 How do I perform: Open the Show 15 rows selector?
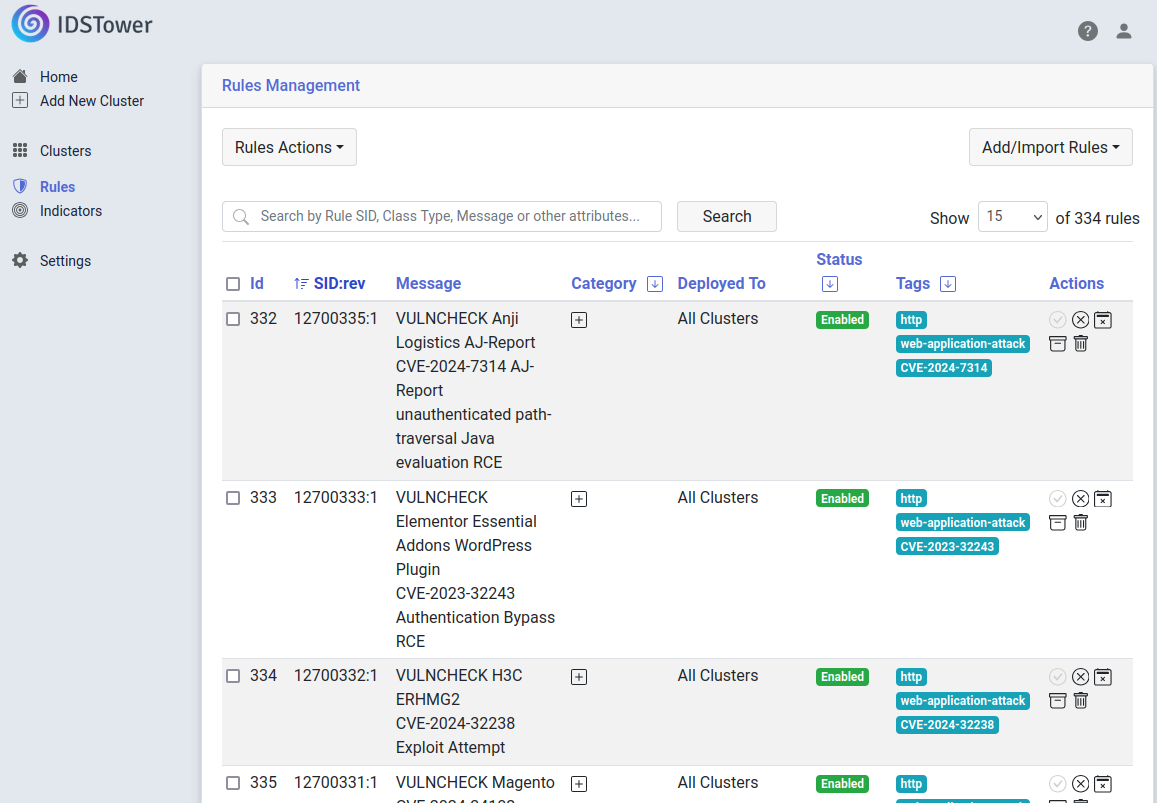pyautogui.click(x=1012, y=216)
